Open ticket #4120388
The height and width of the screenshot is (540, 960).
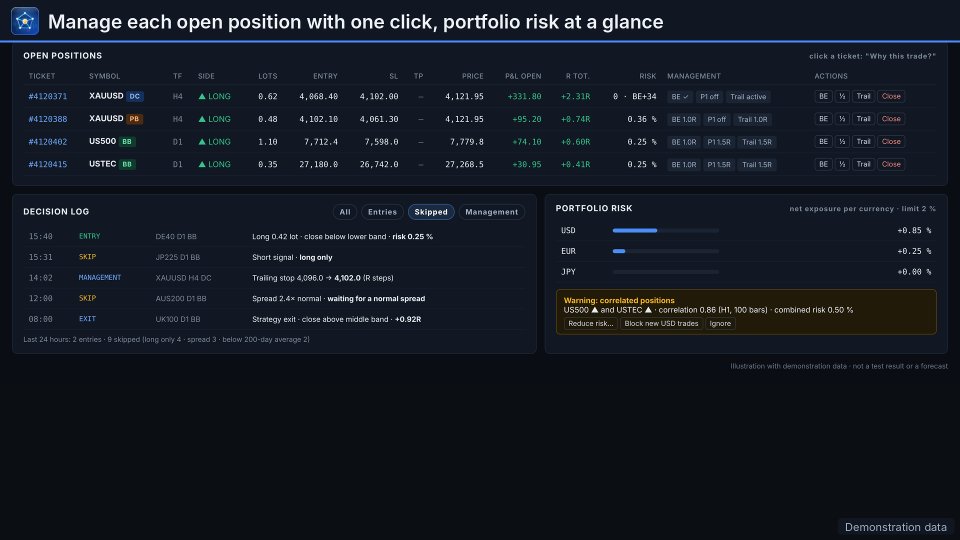tap(48, 119)
